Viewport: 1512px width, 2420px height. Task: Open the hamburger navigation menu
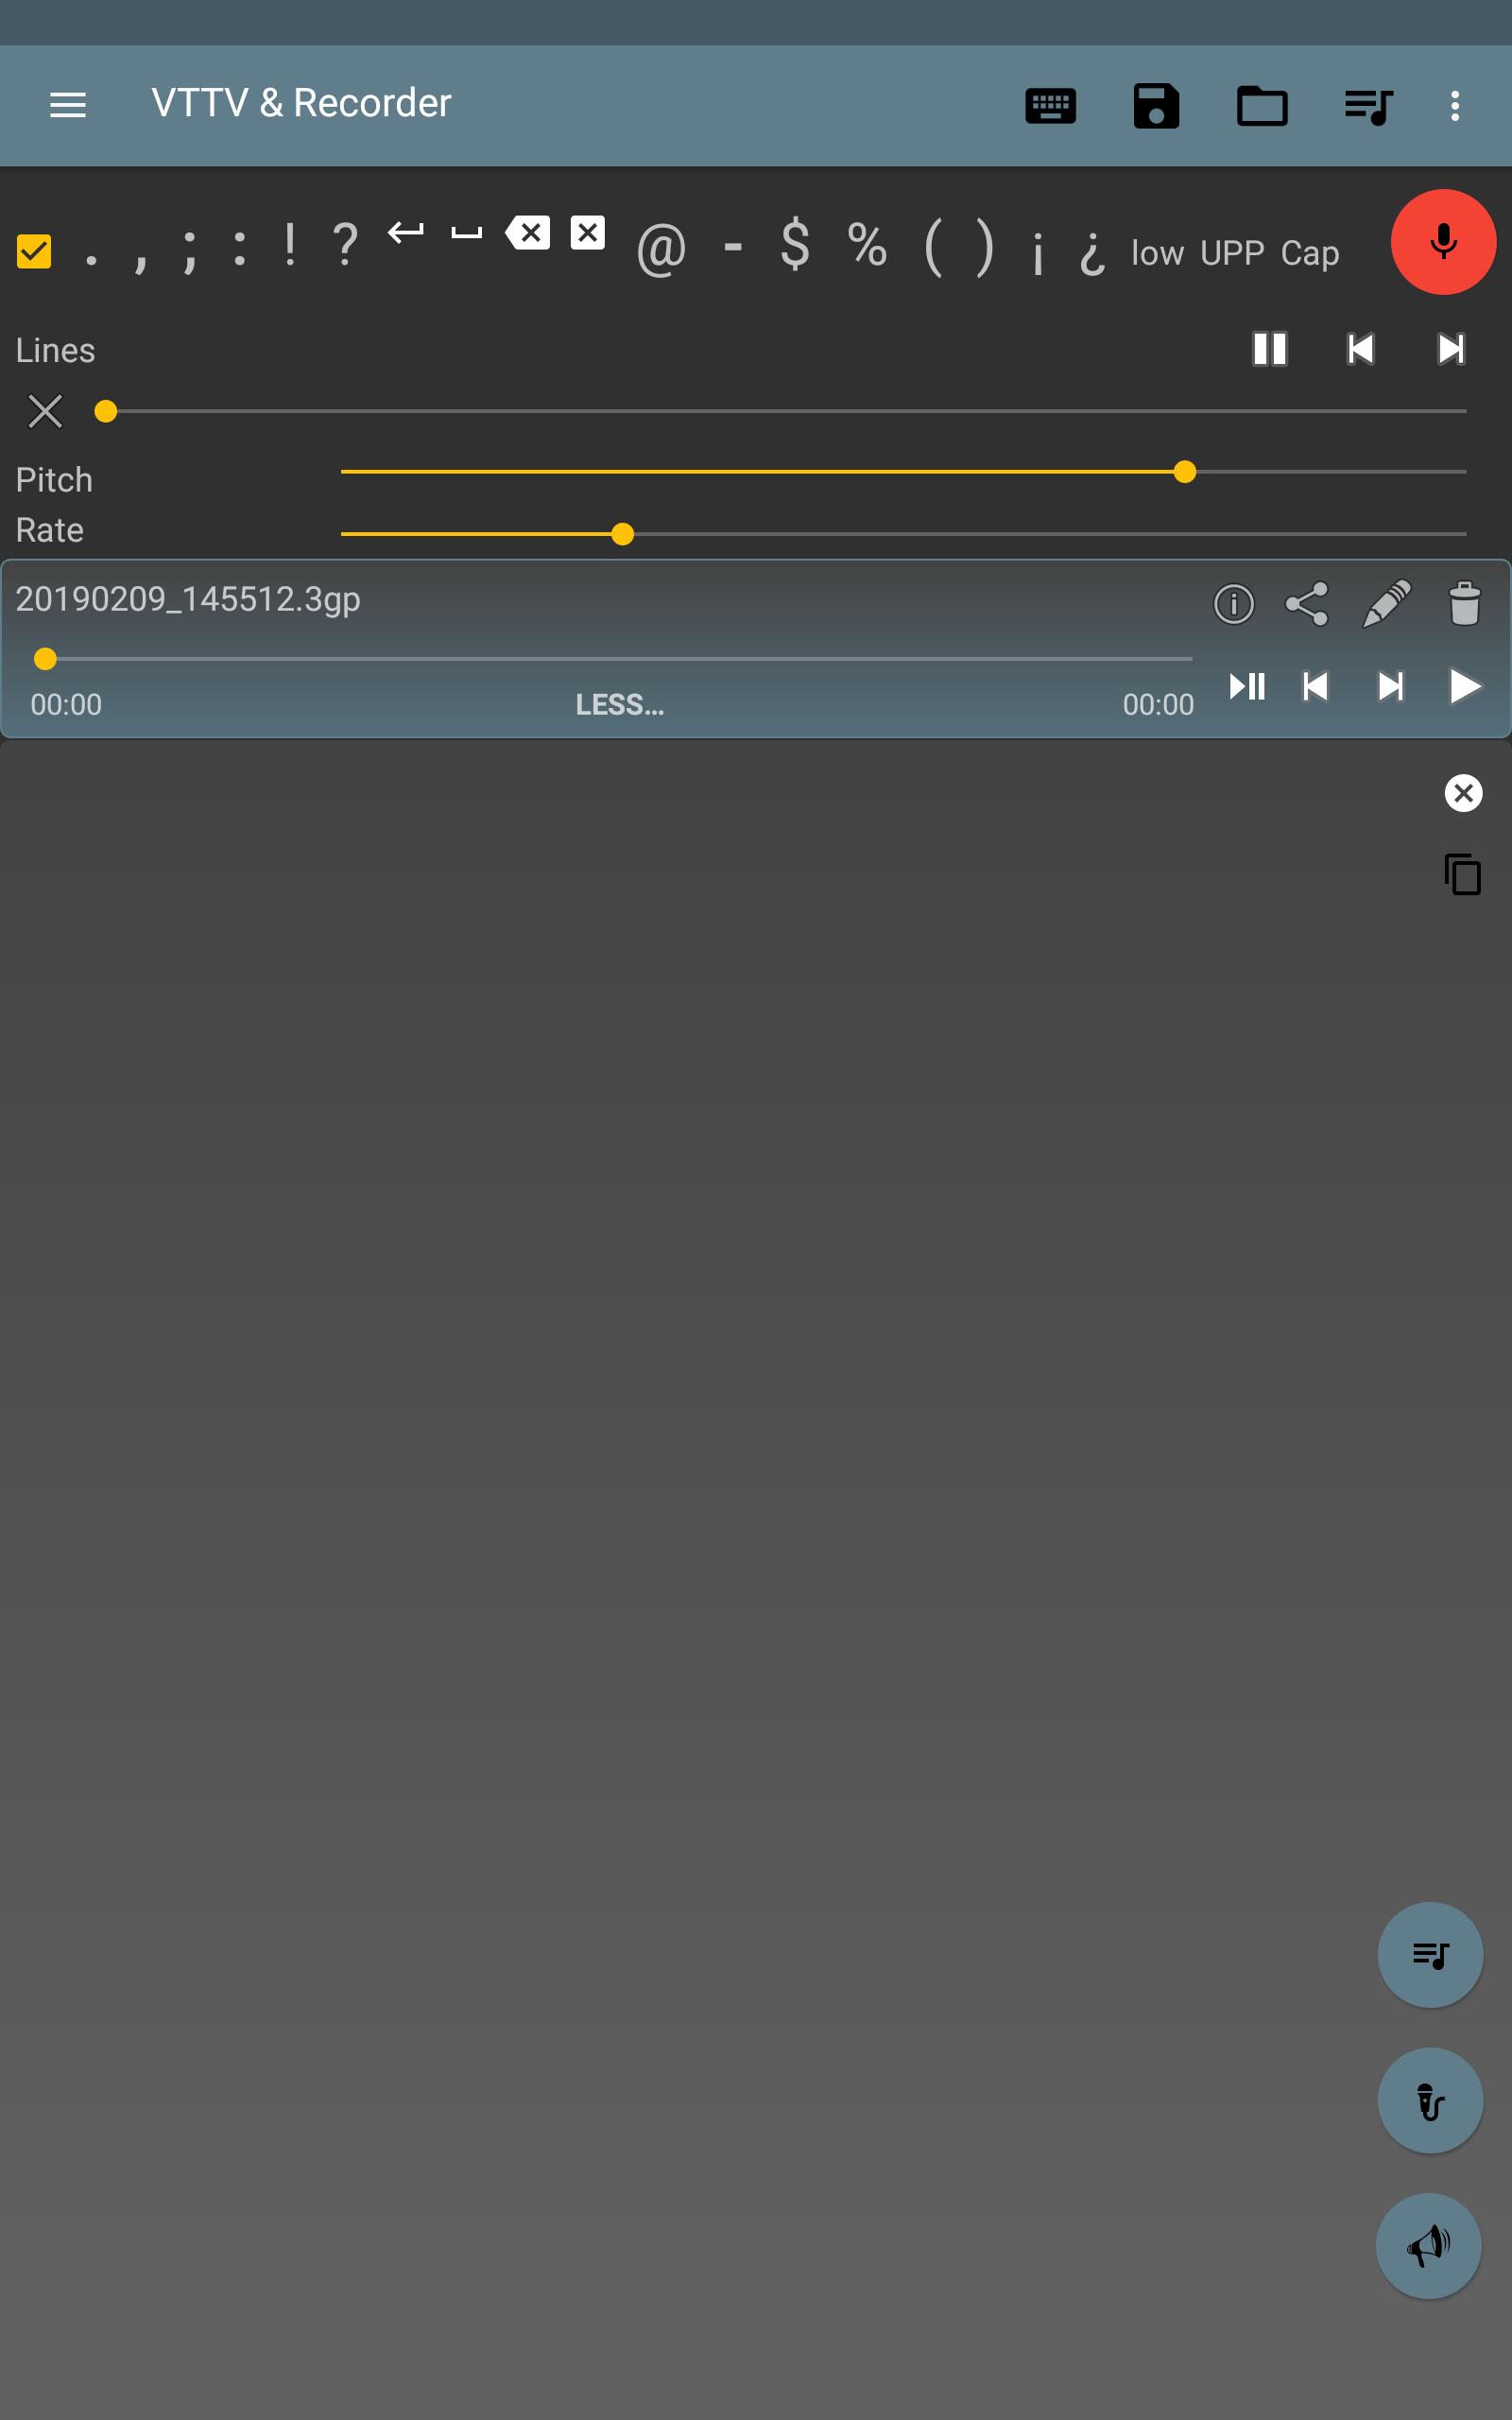(68, 105)
